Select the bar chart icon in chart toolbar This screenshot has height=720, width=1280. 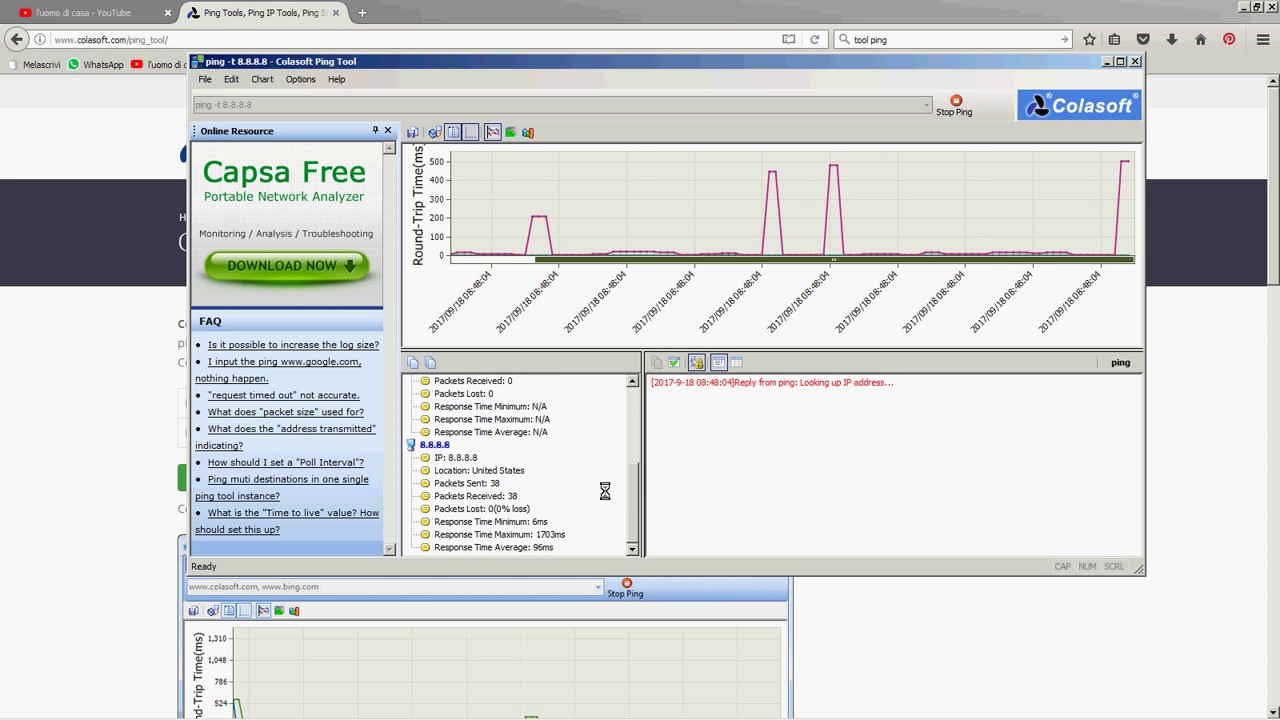(528, 132)
